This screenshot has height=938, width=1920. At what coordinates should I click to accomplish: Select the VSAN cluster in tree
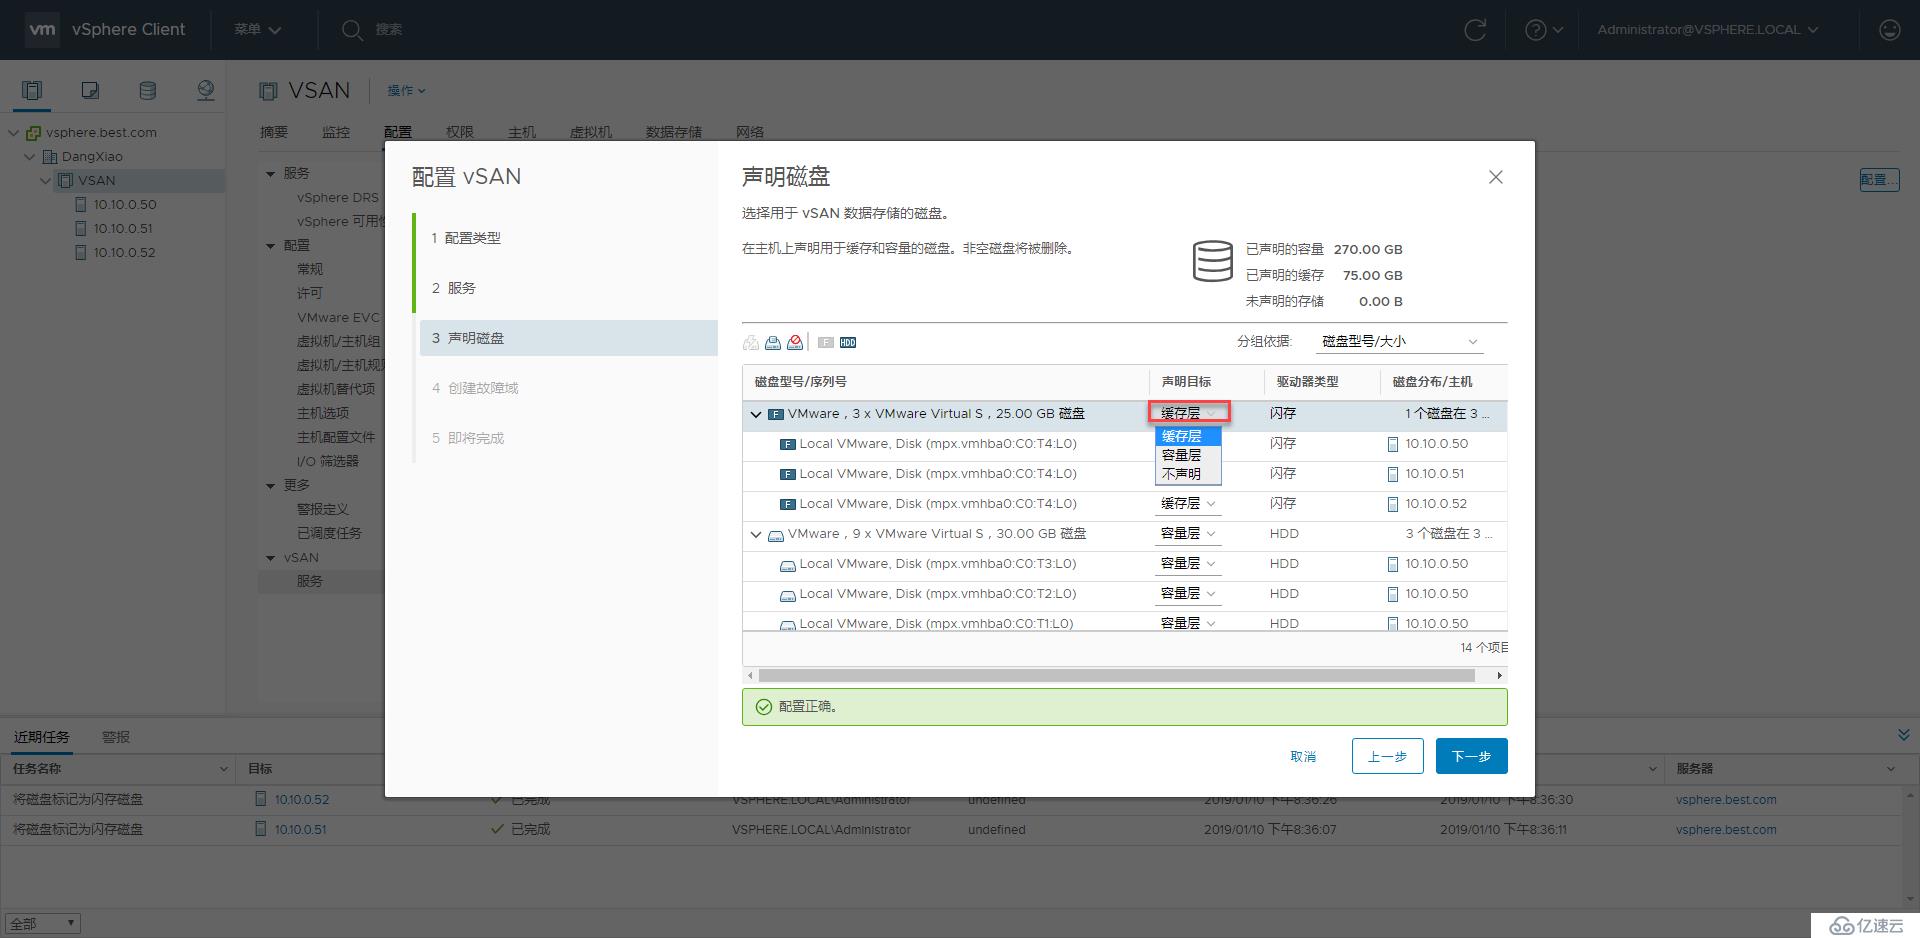click(97, 181)
